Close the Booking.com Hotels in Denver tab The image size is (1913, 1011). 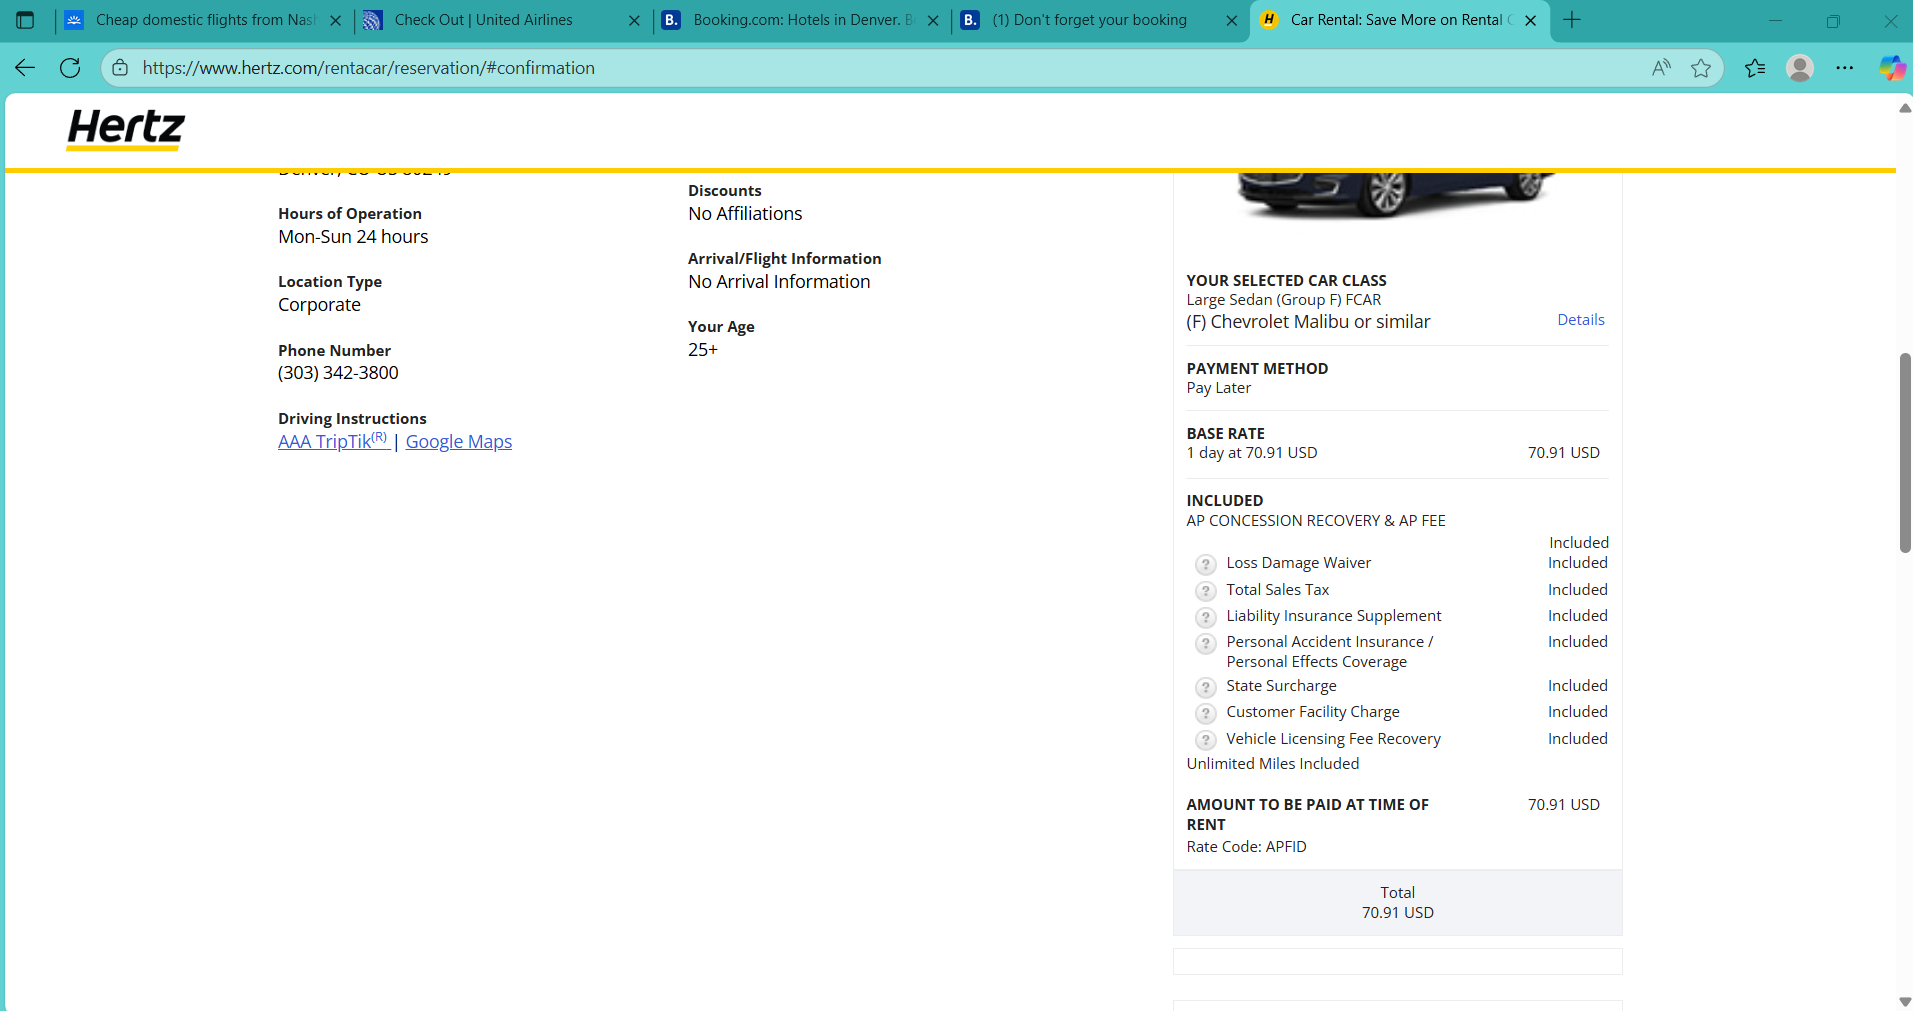[x=933, y=20]
